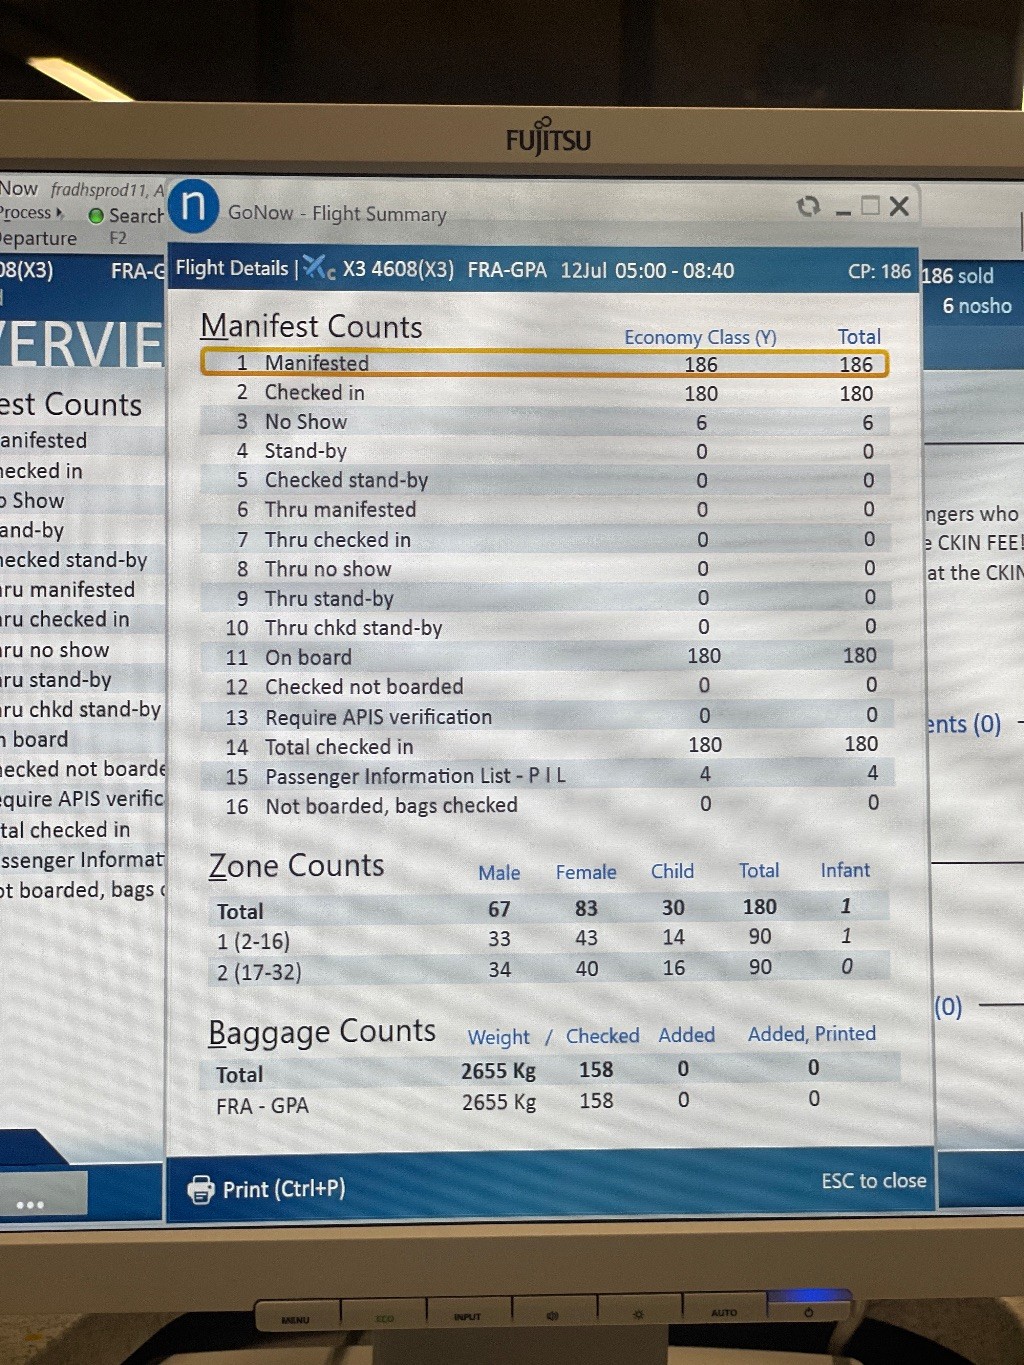Select Passenger Information List - PIL row

tap(544, 776)
